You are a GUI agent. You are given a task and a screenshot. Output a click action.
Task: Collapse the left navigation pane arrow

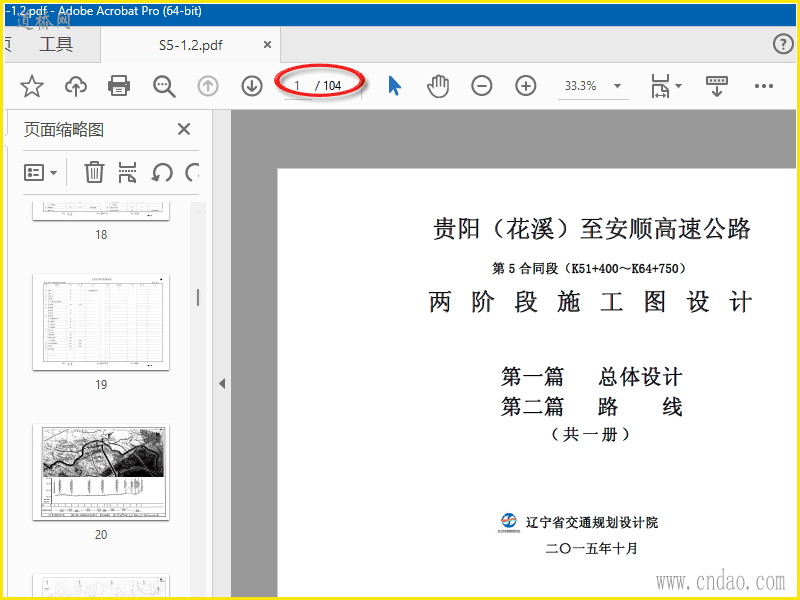click(x=222, y=384)
